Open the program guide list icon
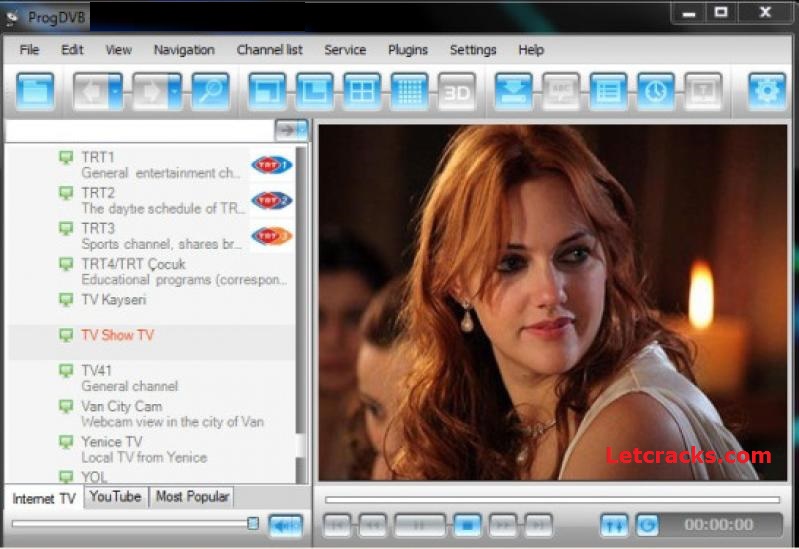Viewport: 799px width, 549px height. pos(608,92)
